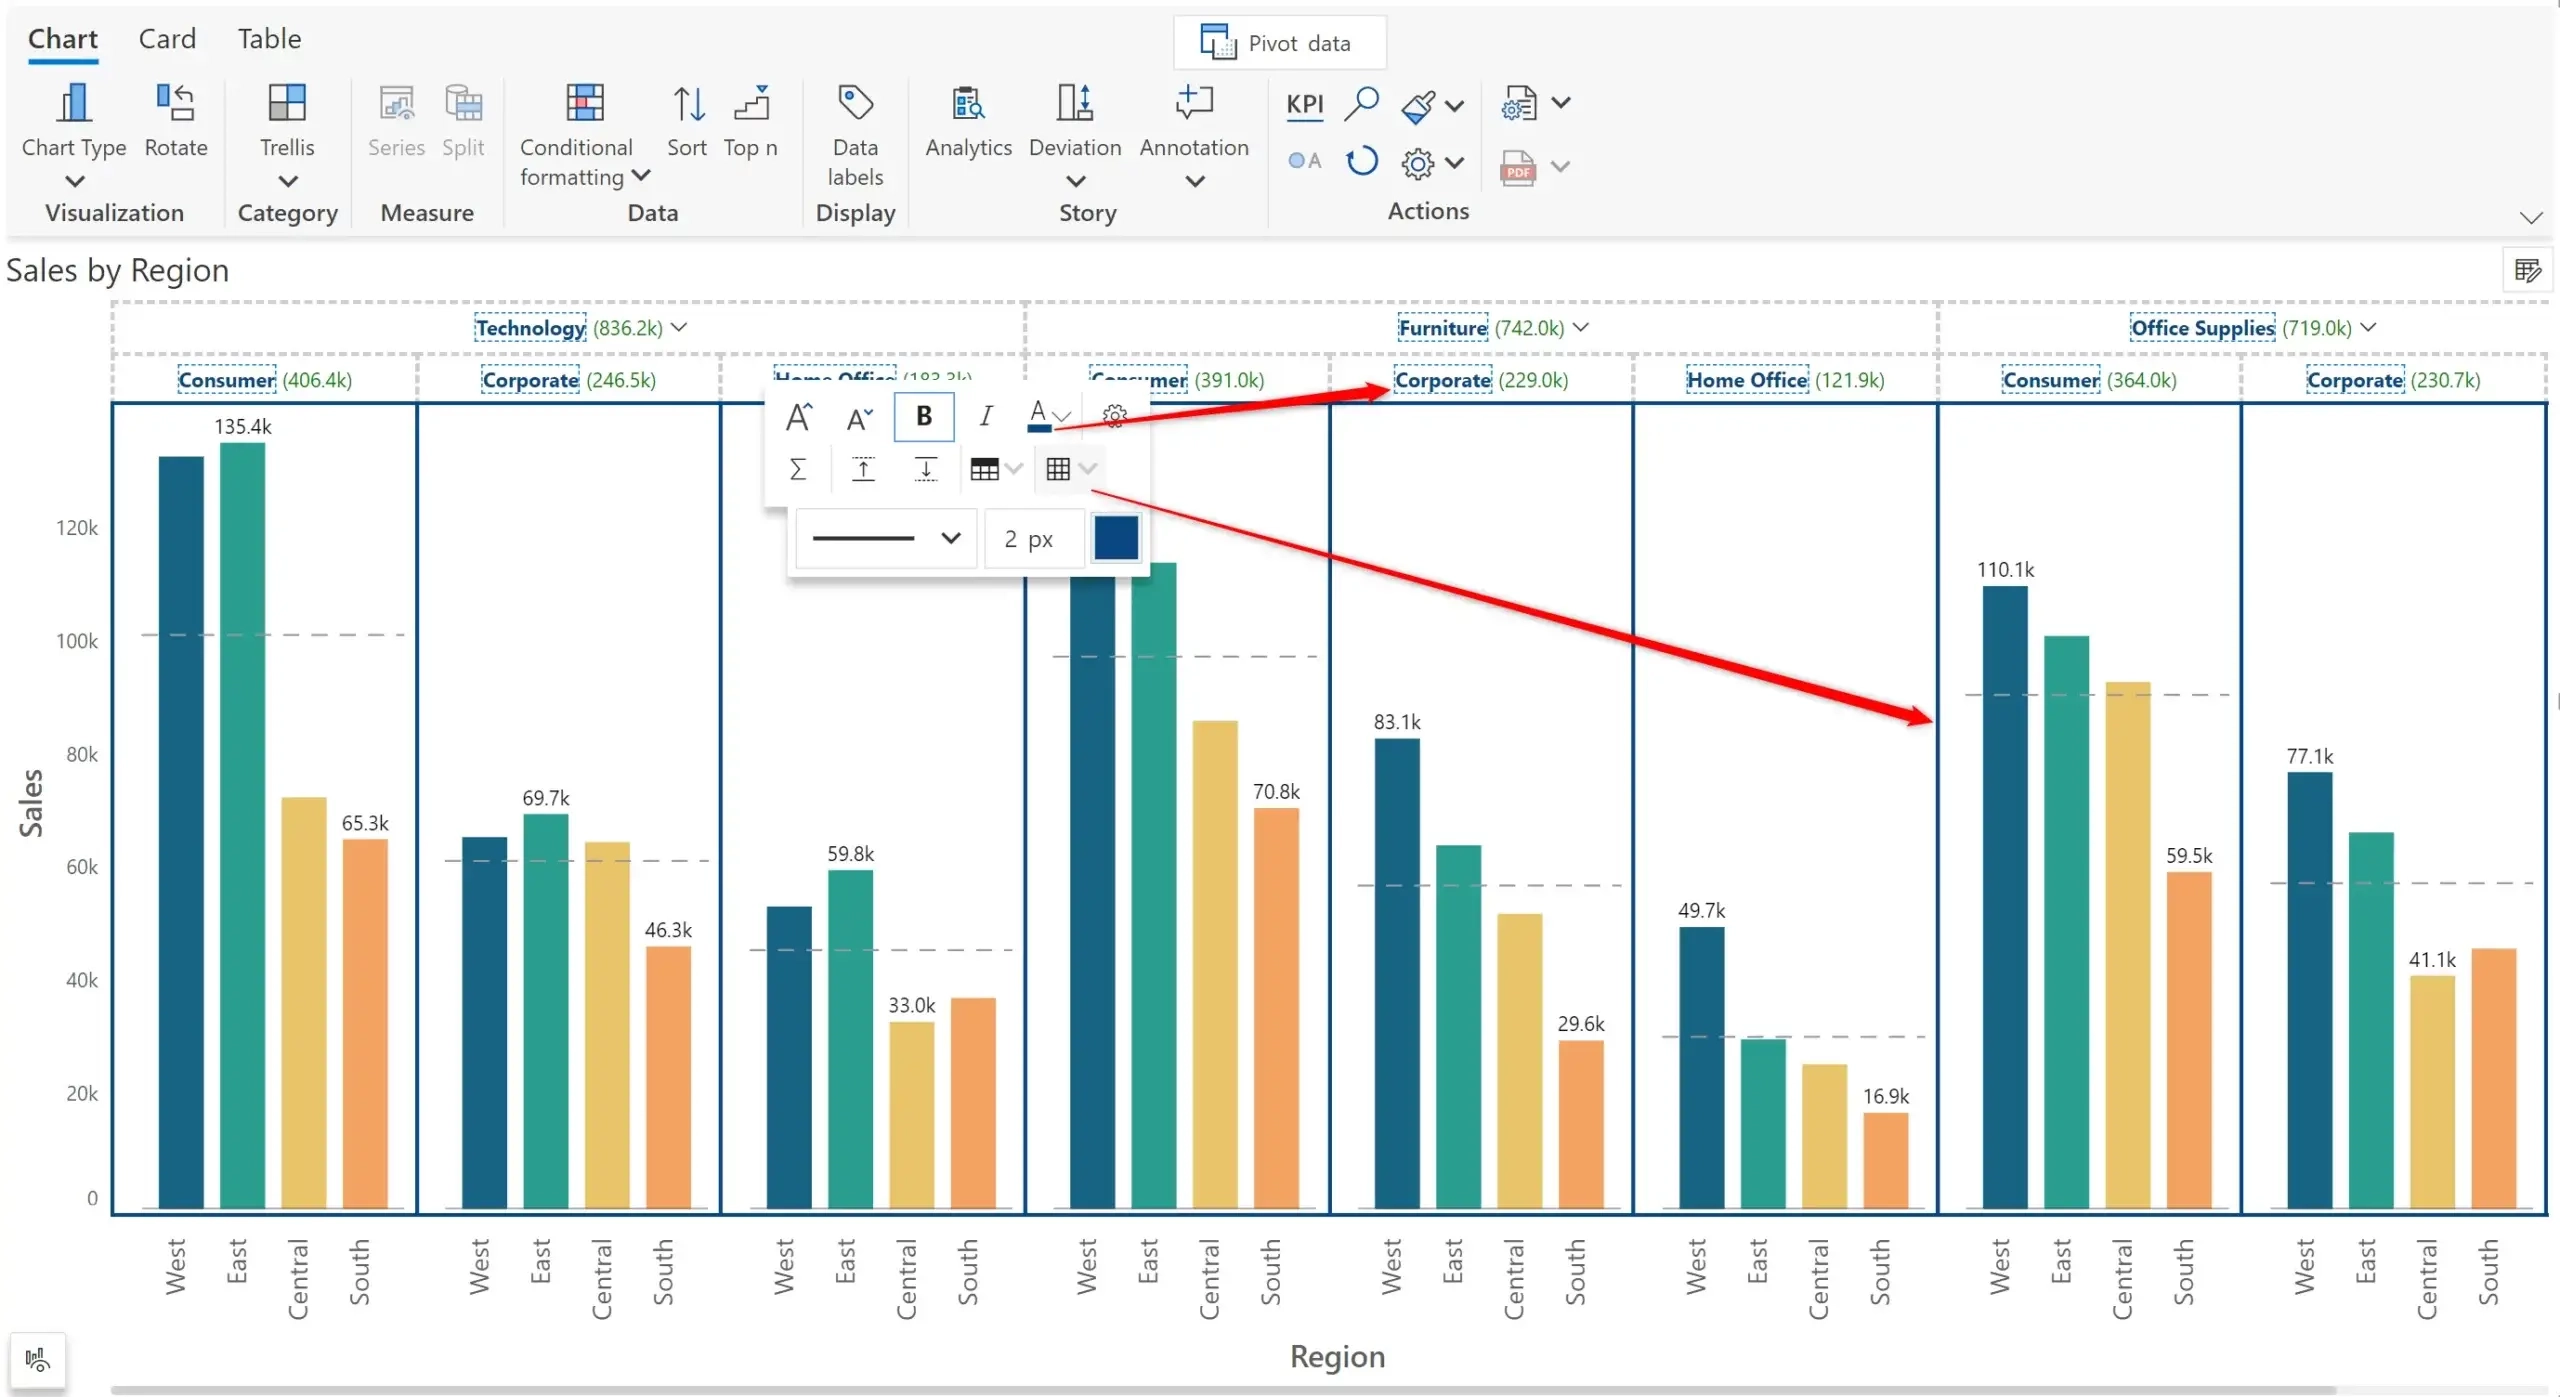Expand the Furniture (742.0k) header chevron
This screenshot has height=1397, width=2560.
[x=1580, y=327]
